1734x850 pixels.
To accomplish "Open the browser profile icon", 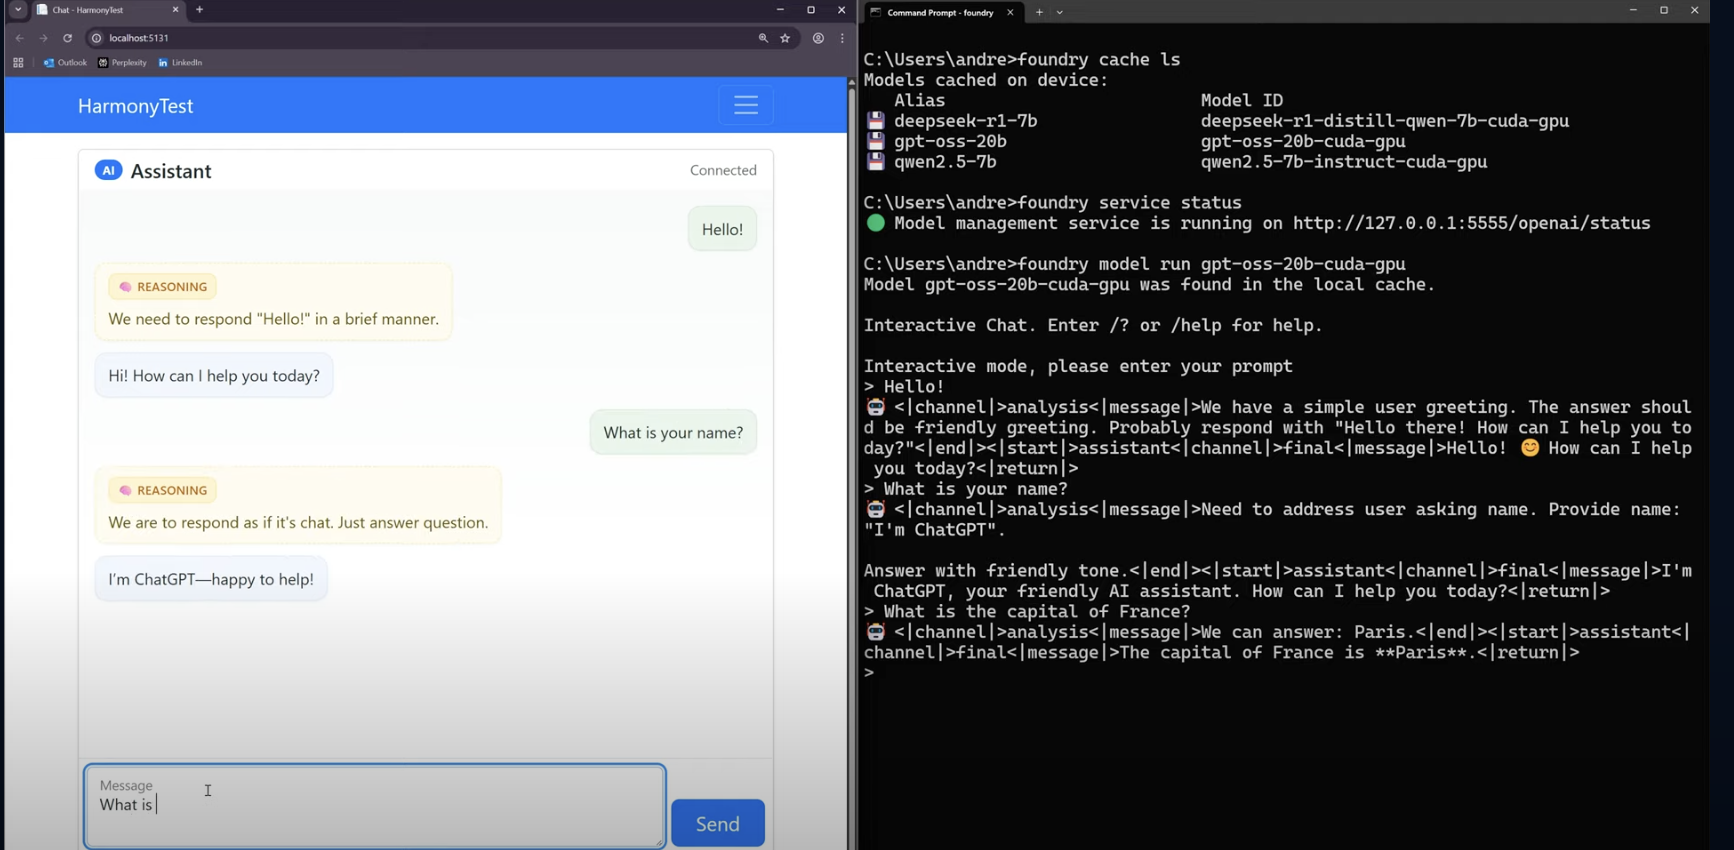I will pos(818,38).
